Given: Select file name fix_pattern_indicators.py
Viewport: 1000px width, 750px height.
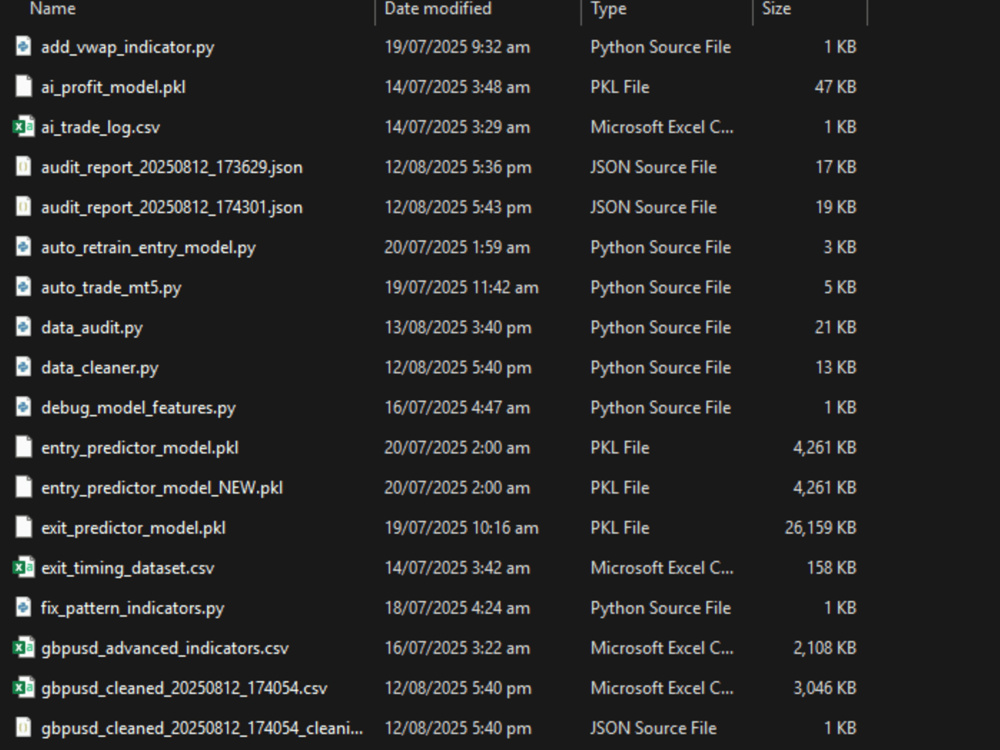Looking at the screenshot, I should pyautogui.click(x=133, y=608).
